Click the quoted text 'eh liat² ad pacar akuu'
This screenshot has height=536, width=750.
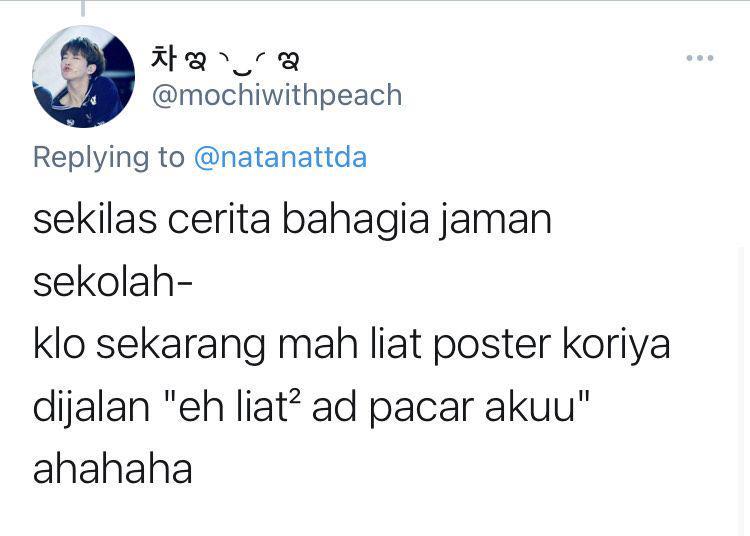point(376,407)
